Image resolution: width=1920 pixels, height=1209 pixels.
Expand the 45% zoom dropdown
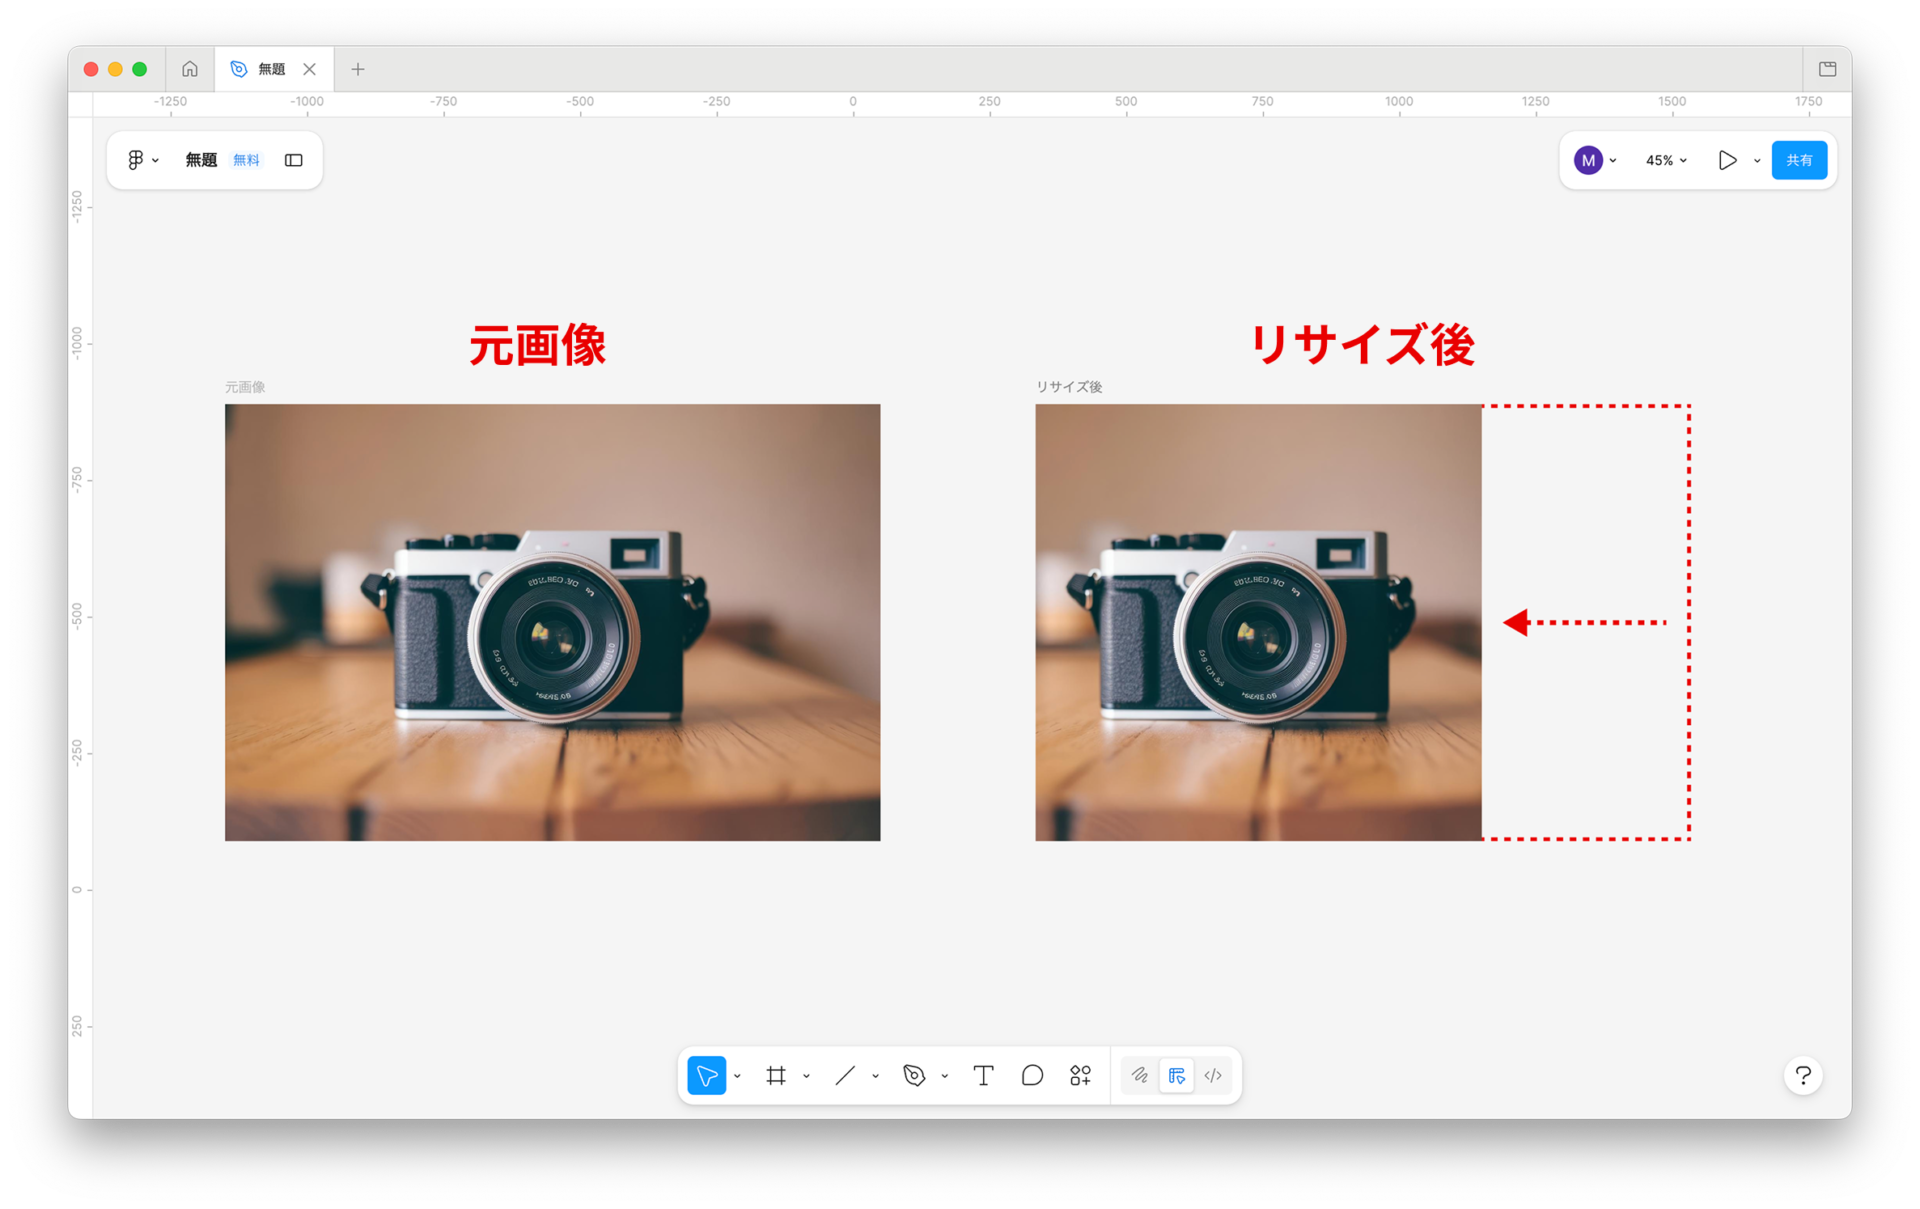pos(1666,160)
